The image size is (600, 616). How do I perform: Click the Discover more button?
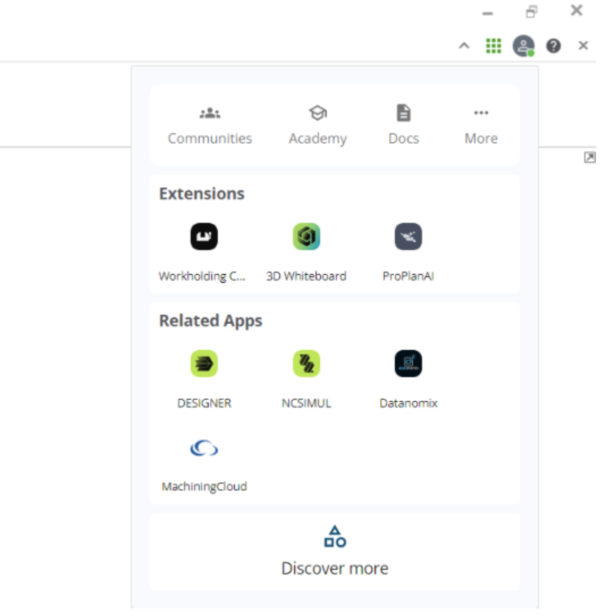tap(335, 551)
